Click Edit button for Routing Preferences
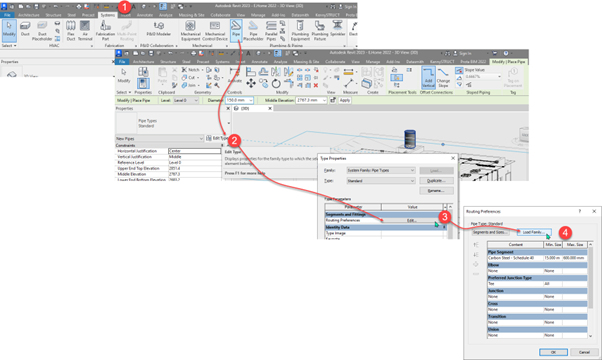 [x=412, y=221]
